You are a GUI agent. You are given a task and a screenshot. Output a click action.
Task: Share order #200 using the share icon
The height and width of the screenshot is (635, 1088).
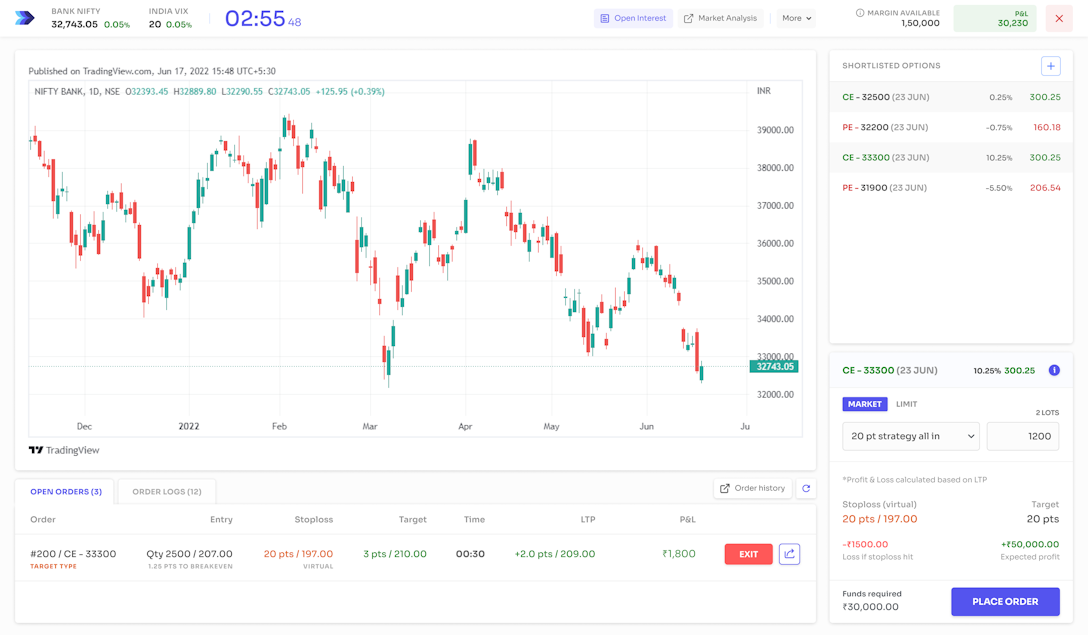[789, 554]
